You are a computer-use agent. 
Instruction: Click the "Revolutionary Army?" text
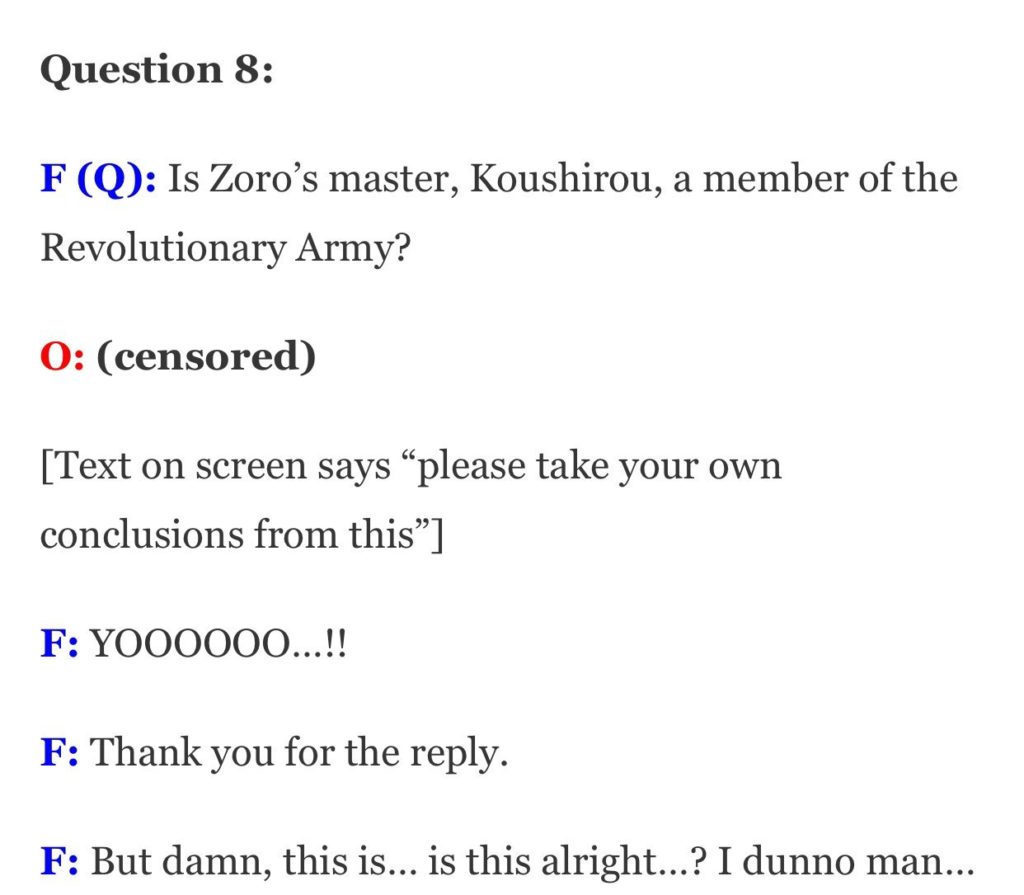(225, 248)
